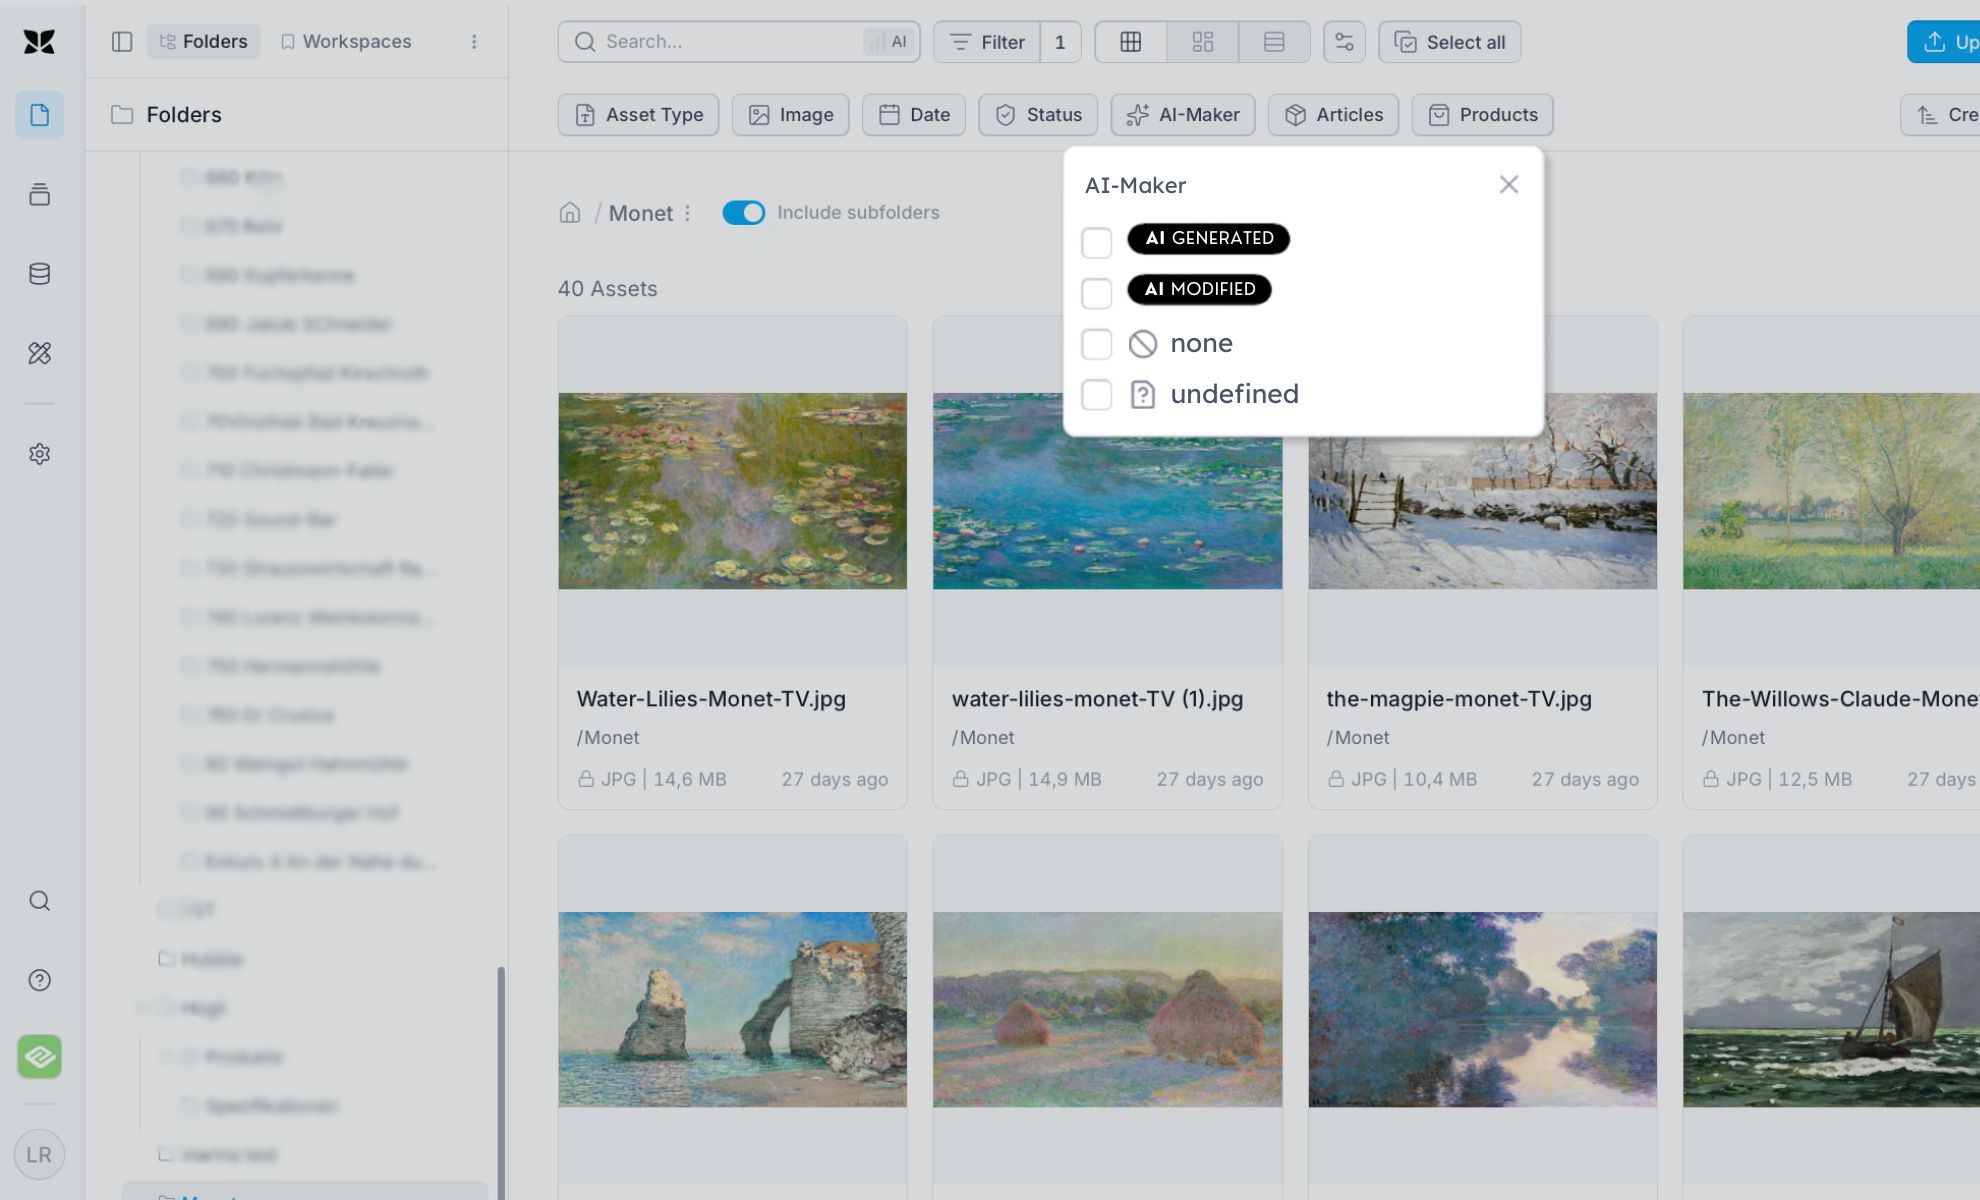The image size is (1980, 1200).
Task: Toggle the Include subfolders switch
Action: [x=743, y=212]
